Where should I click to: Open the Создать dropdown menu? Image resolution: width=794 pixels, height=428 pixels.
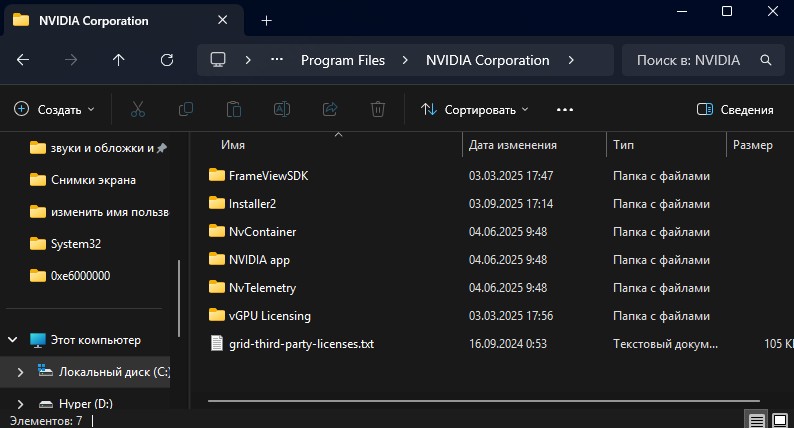click(x=54, y=109)
